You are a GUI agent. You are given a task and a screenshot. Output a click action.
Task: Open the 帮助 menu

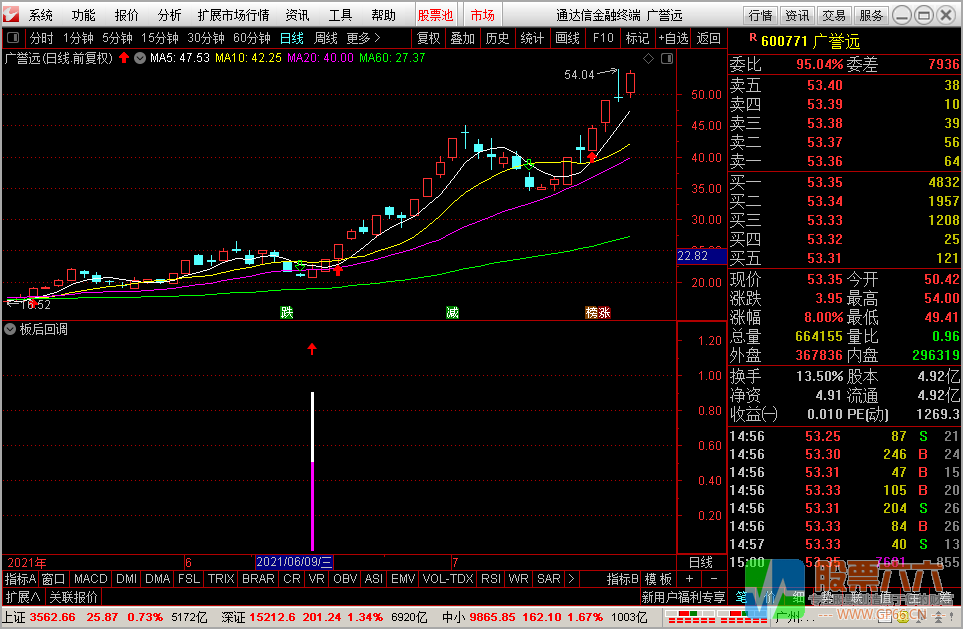tap(383, 15)
